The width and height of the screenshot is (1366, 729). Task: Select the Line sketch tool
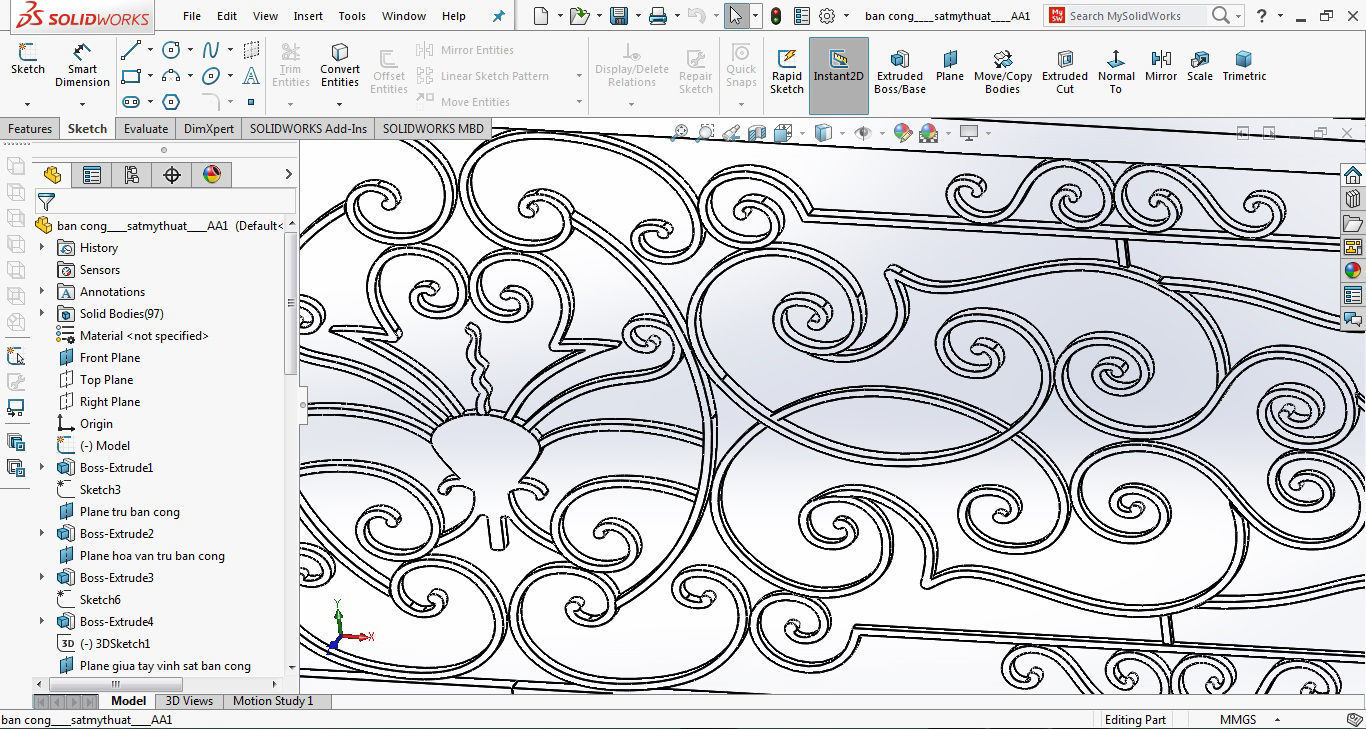pos(131,50)
